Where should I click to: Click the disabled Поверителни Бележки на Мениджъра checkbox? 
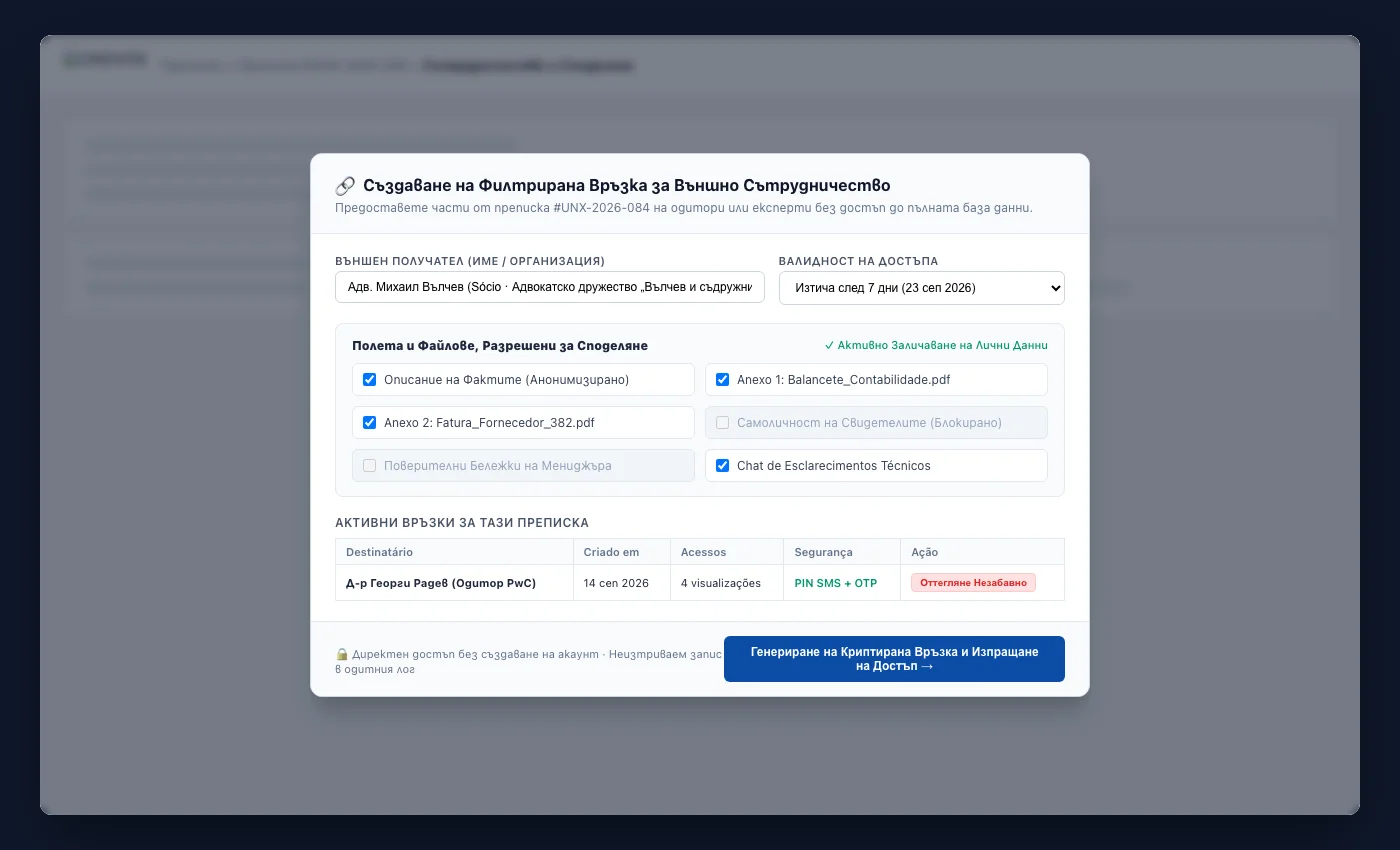pyautogui.click(x=369, y=466)
